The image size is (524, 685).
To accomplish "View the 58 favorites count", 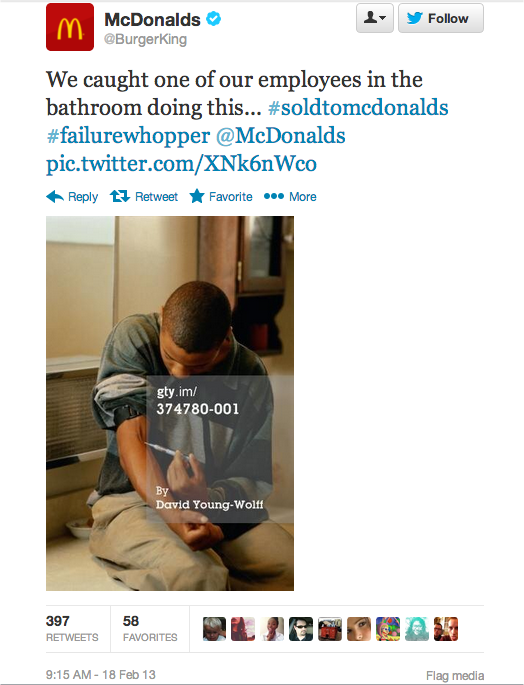I will 150,629.
